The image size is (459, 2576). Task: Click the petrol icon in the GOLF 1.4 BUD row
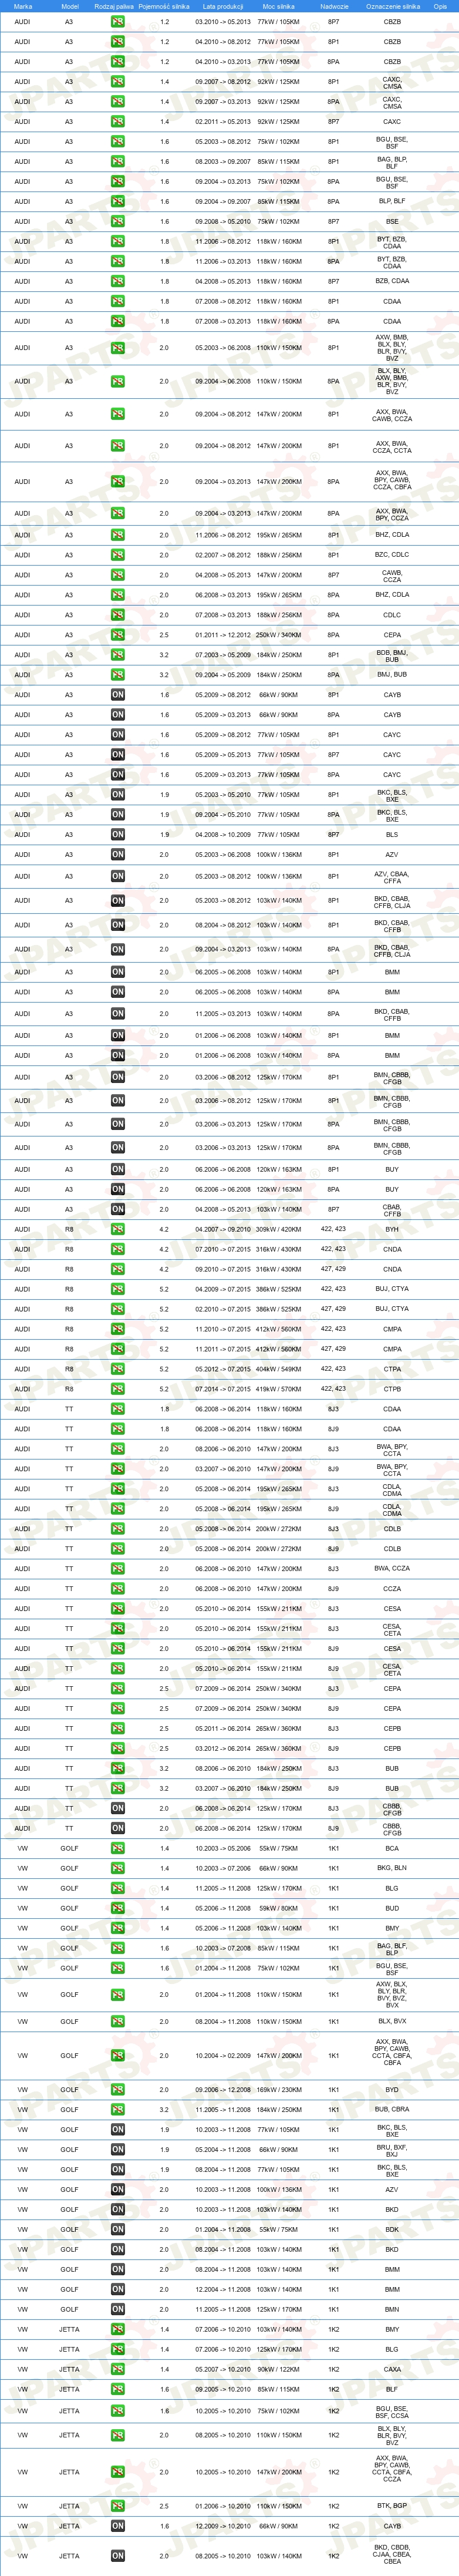[118, 1908]
